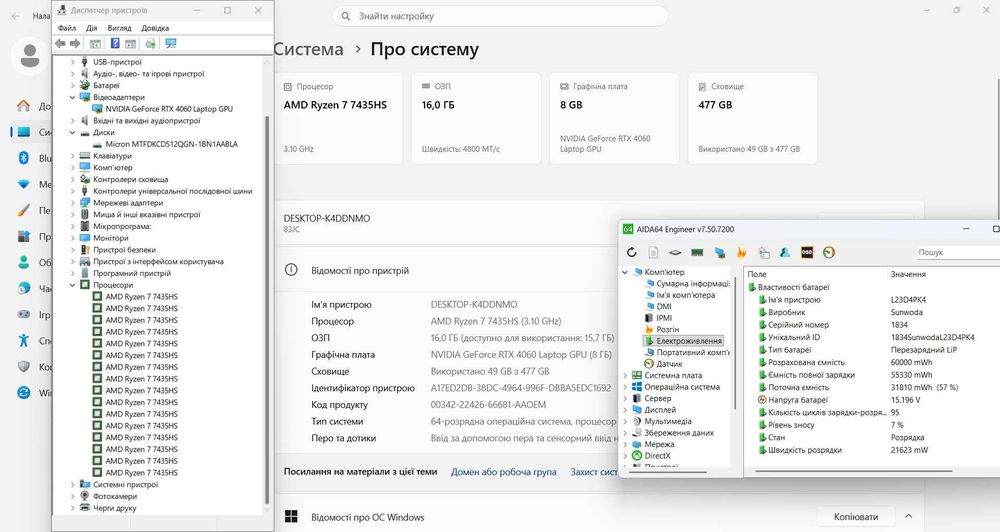Select Електроживлення in AIDA64 tree
Image resolution: width=1000 pixels, height=532 pixels.
689,341
